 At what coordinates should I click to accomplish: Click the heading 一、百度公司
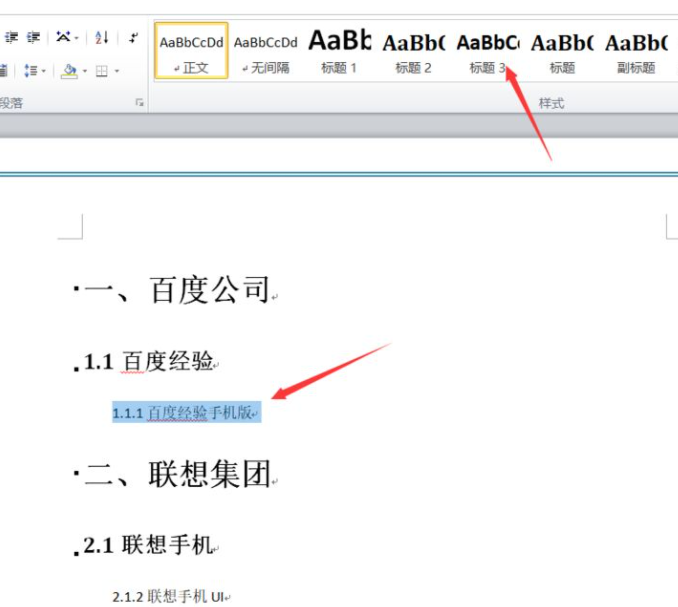pyautogui.click(x=177, y=290)
